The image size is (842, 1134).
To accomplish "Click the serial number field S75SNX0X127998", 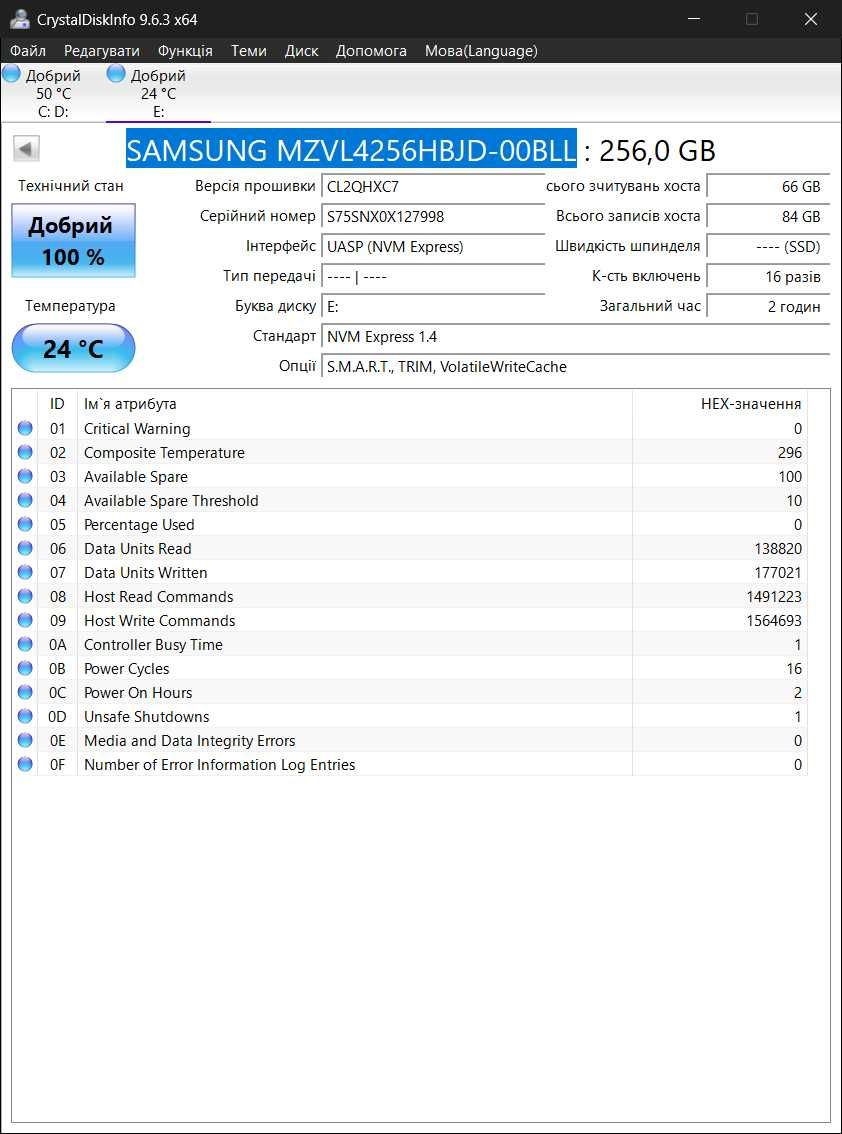I will point(433,216).
